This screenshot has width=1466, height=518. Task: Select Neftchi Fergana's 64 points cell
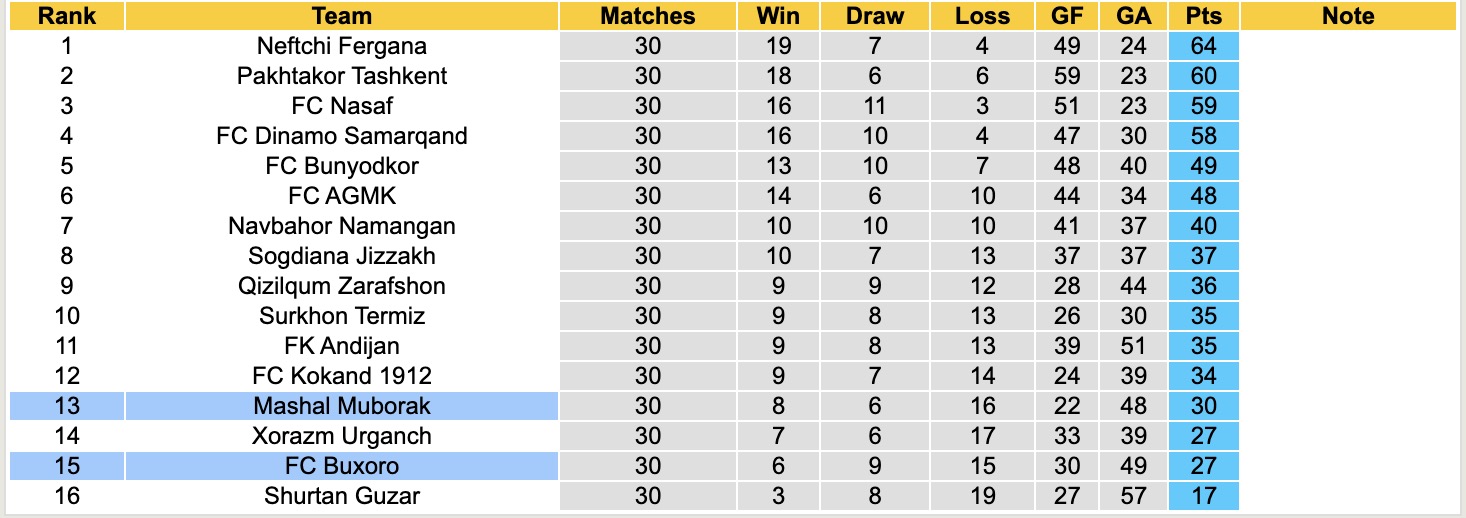1203,46
